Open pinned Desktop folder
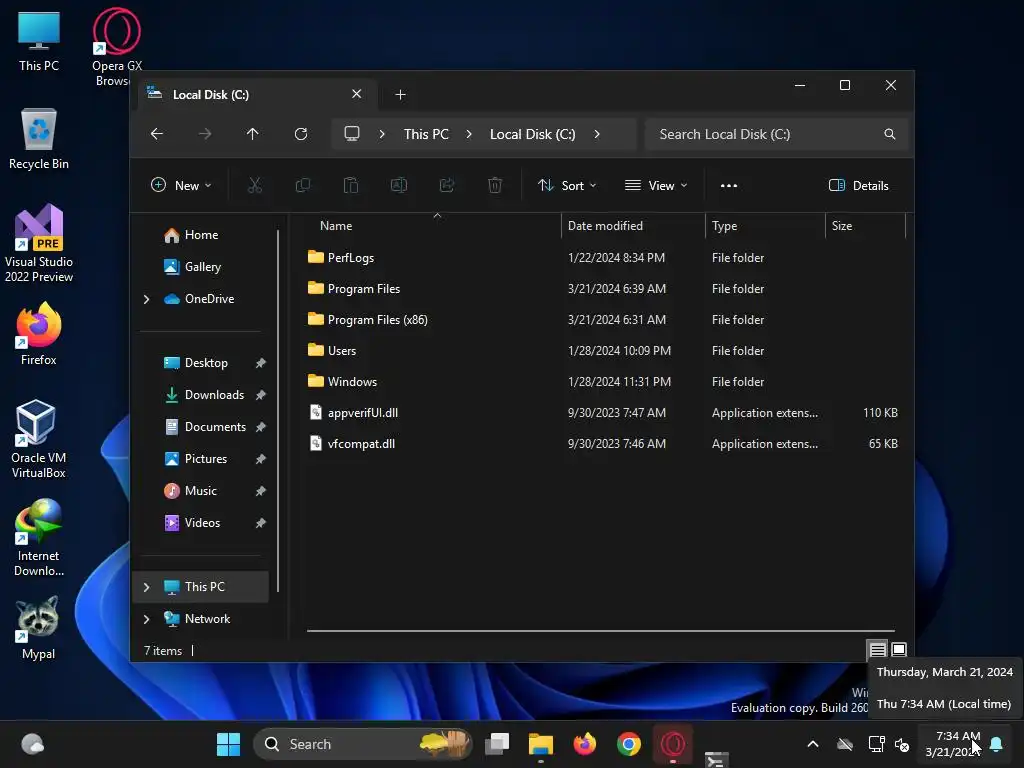Screen dimensions: 1024x768 [x=206, y=363]
